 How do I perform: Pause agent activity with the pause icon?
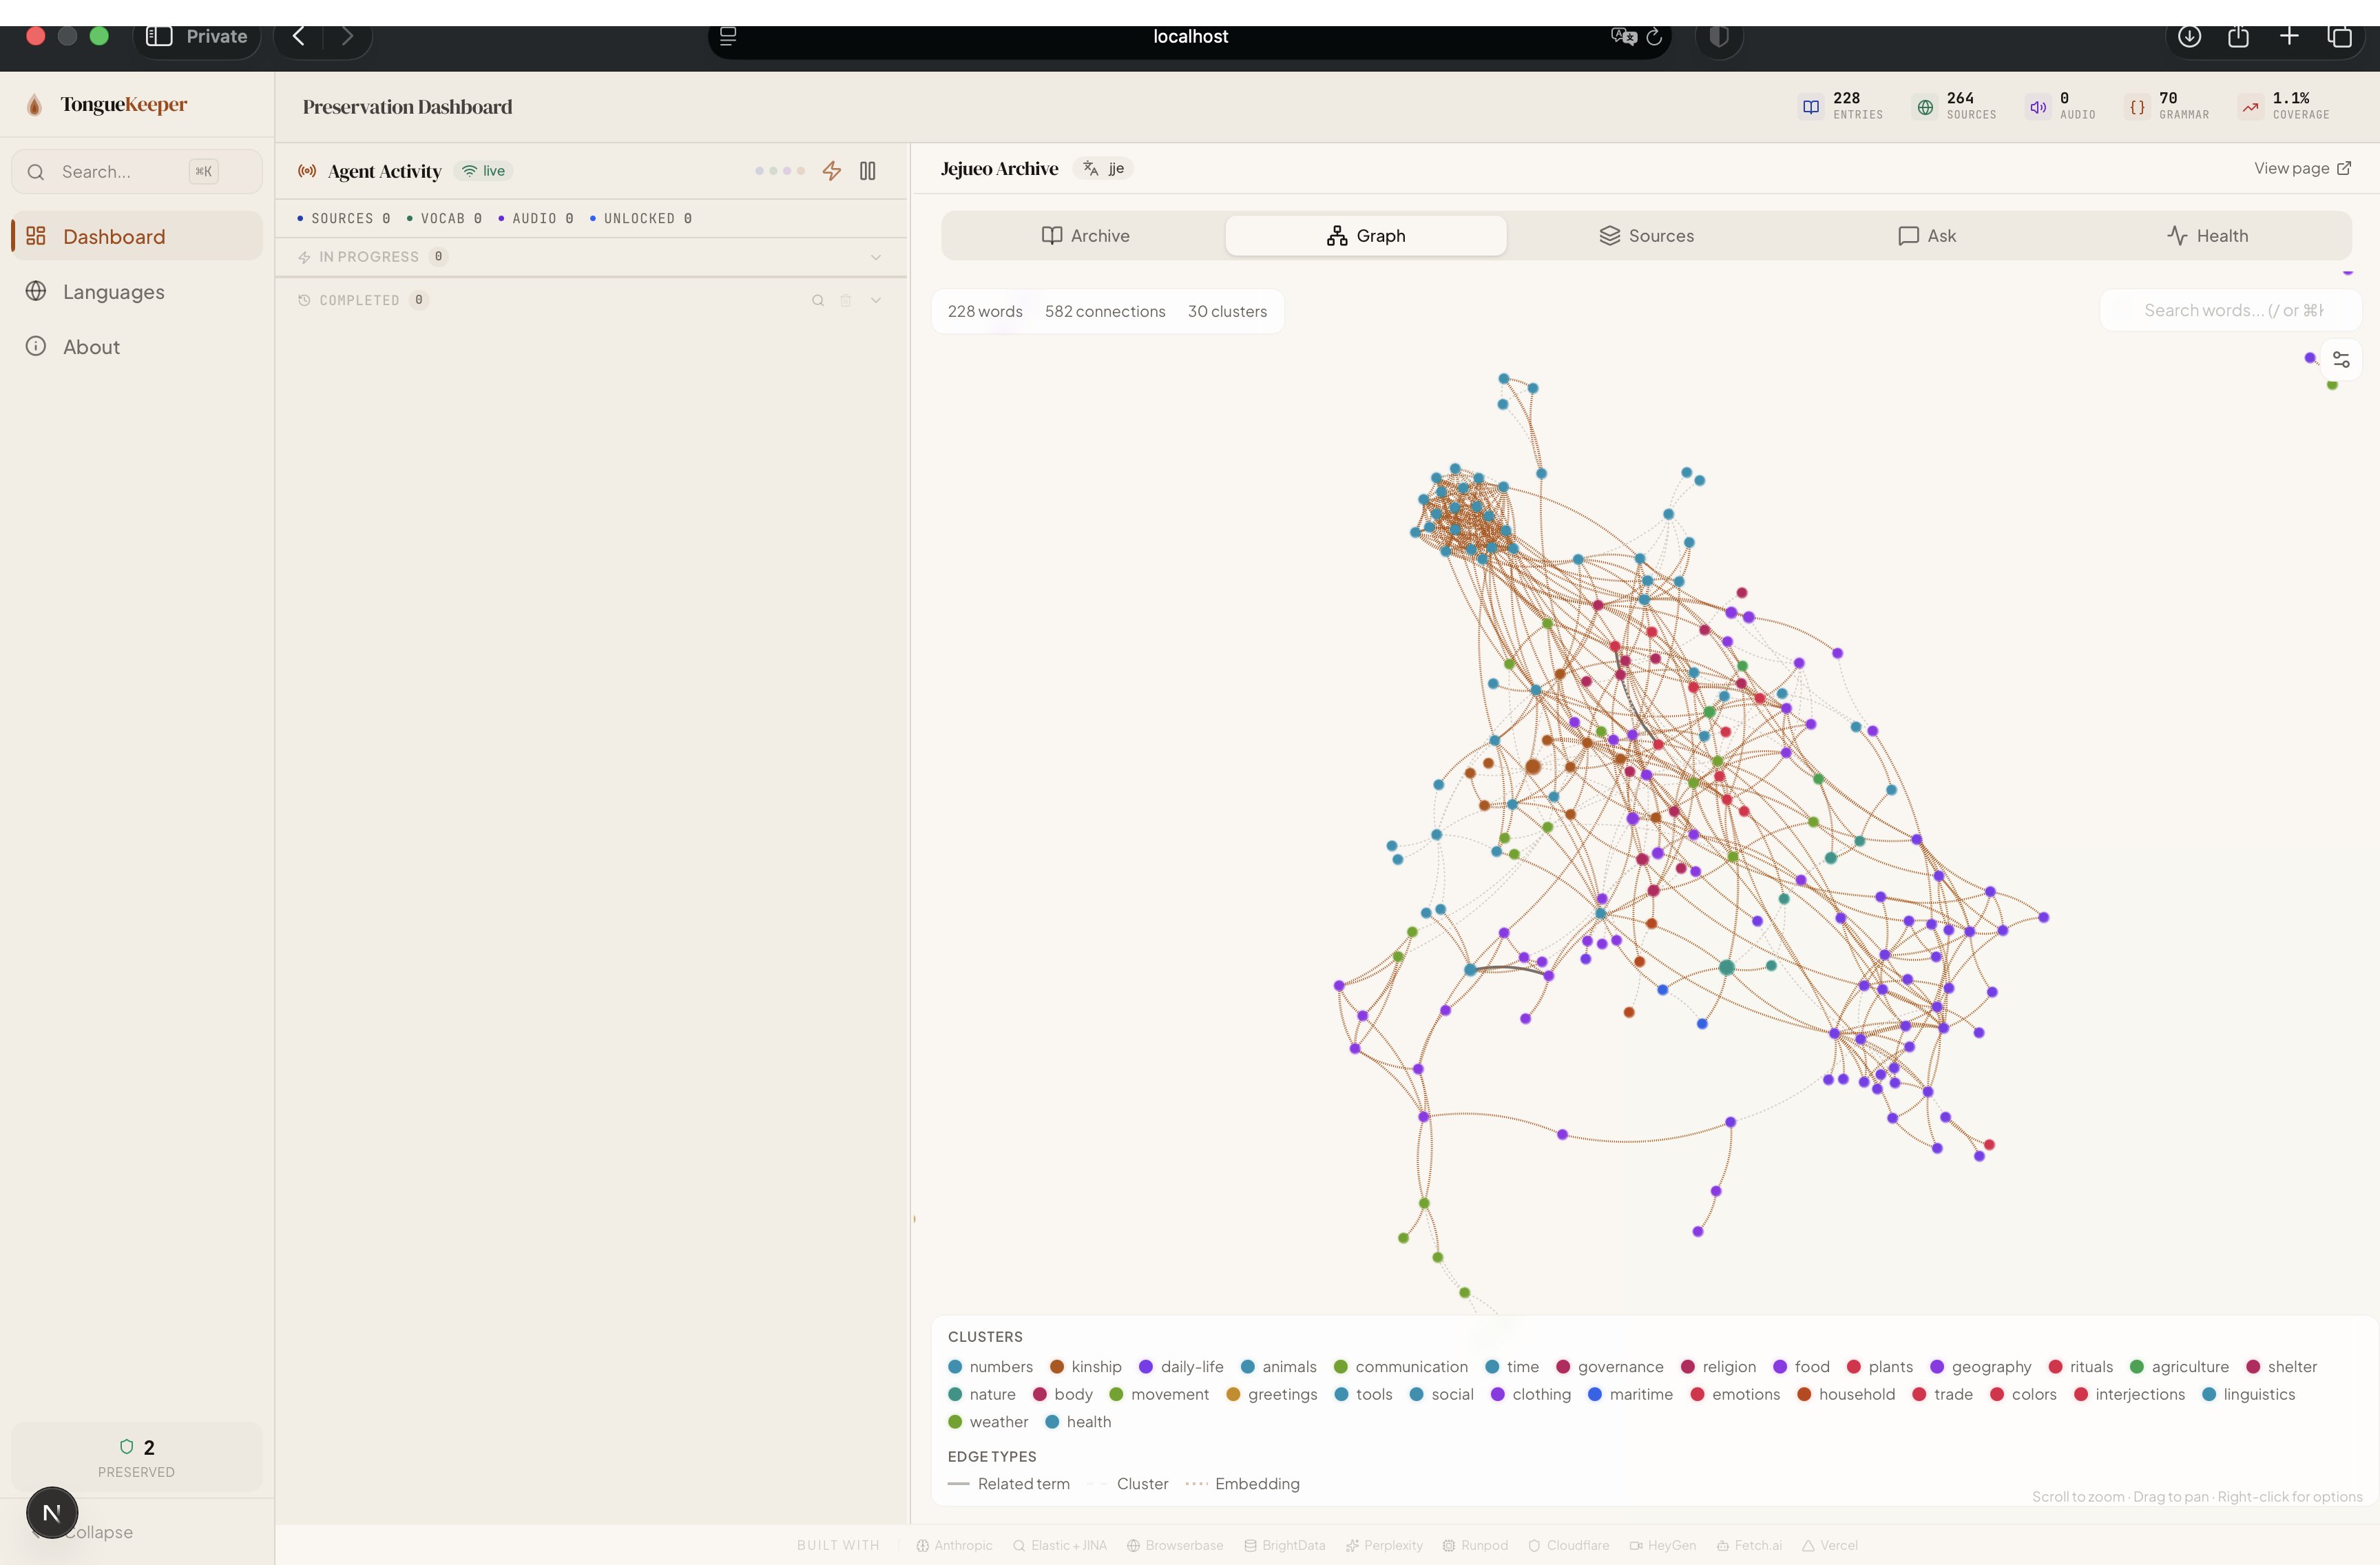click(867, 171)
